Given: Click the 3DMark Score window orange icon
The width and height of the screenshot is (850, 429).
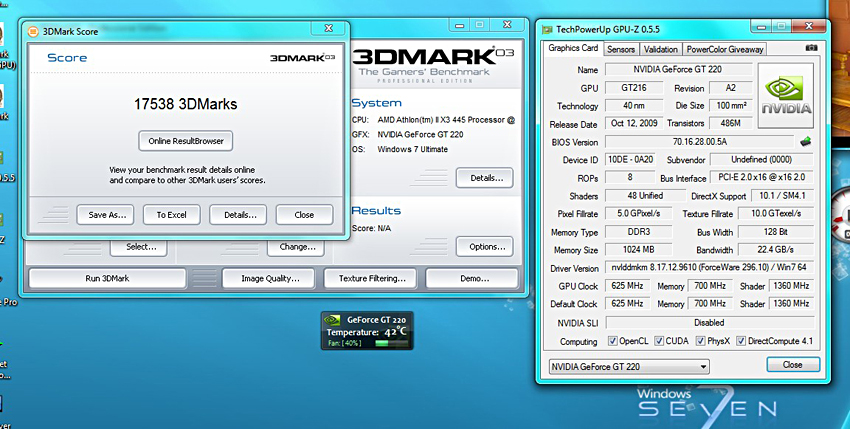Looking at the screenshot, I should (33, 31).
